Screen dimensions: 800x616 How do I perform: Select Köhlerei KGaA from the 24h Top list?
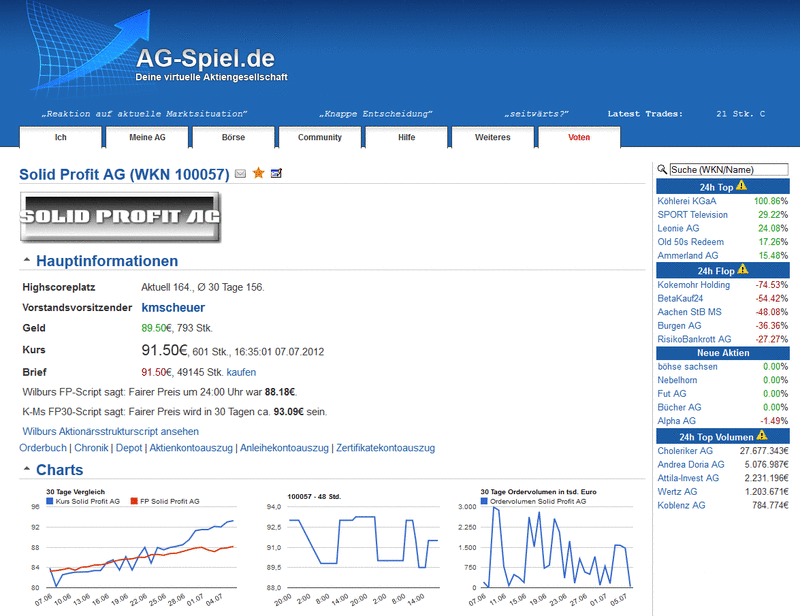pos(687,200)
